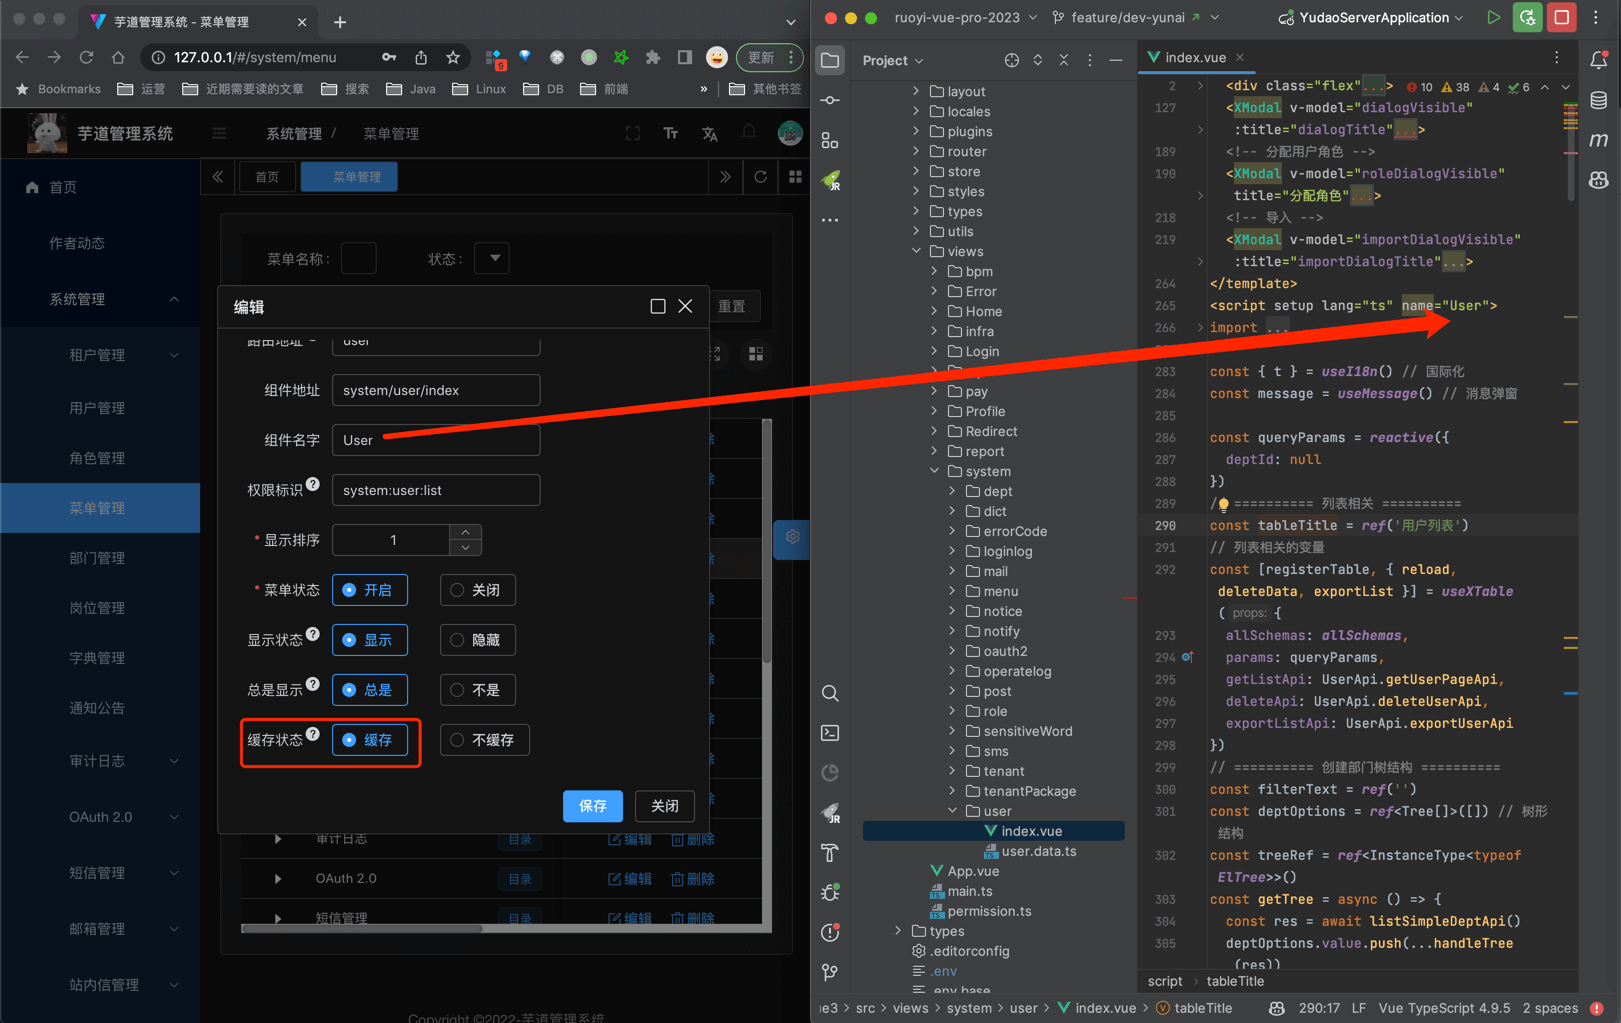
Task: Click the 显示排序 stepper up arrow
Action: [466, 532]
